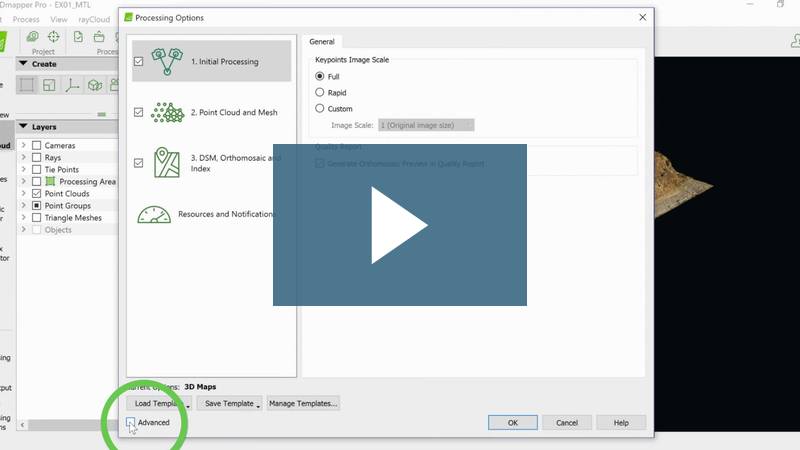Close the Processing Options dialog
Viewport: 800px width, 450px height.
[x=642, y=17]
